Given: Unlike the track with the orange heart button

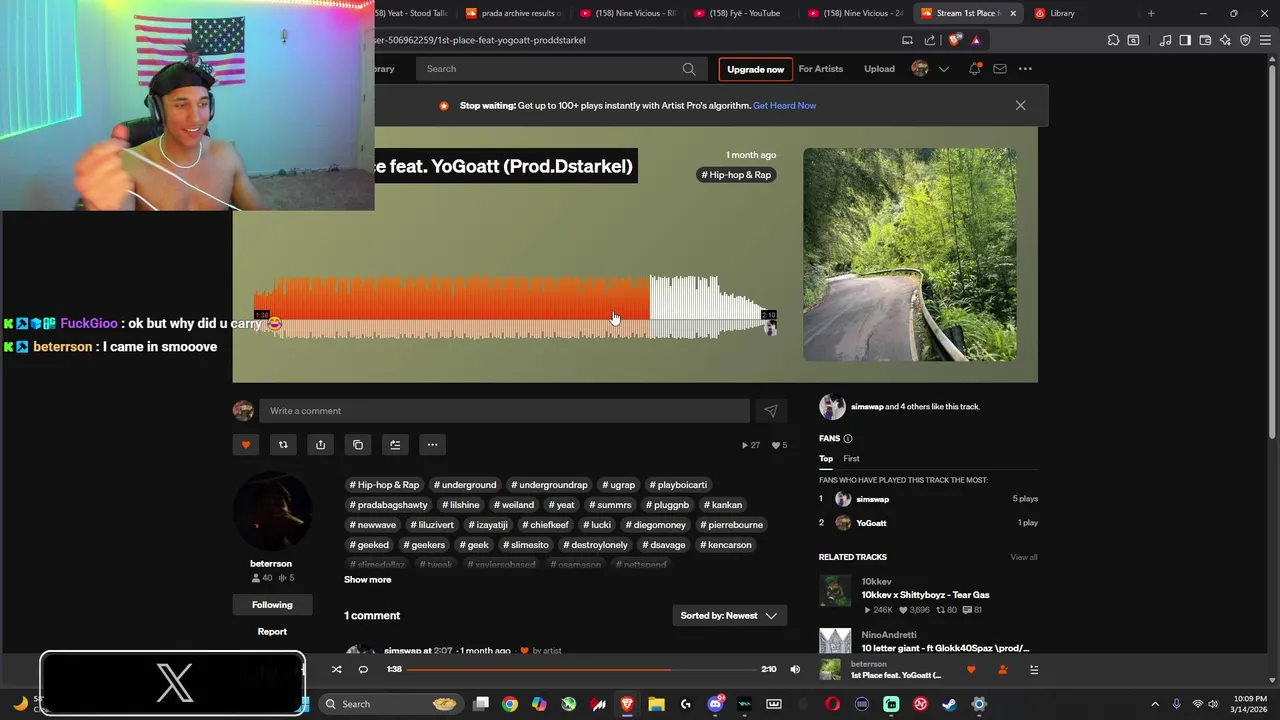Looking at the screenshot, I should coord(246,445).
